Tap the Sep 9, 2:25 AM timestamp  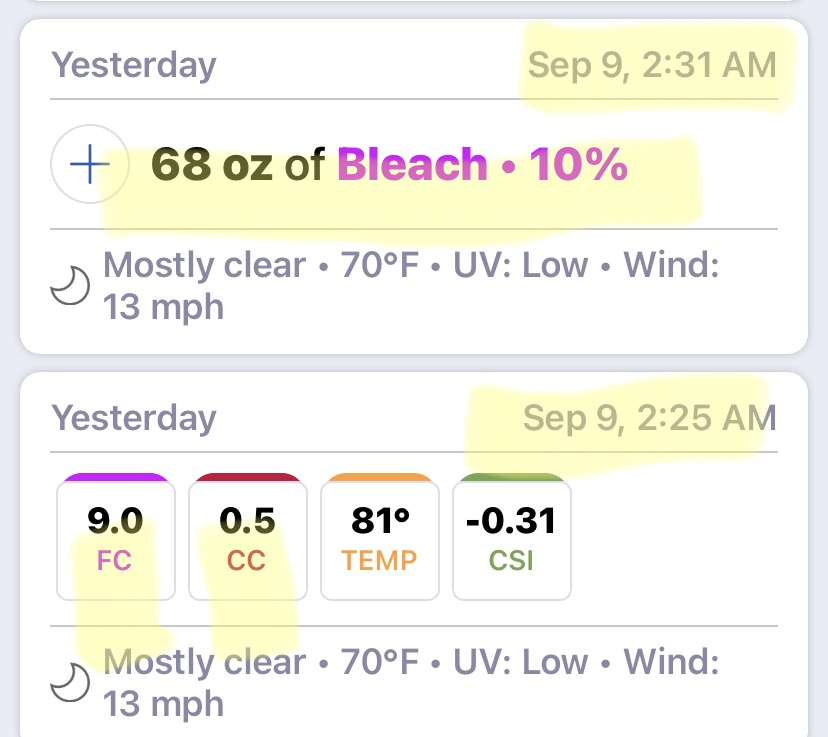(650, 419)
